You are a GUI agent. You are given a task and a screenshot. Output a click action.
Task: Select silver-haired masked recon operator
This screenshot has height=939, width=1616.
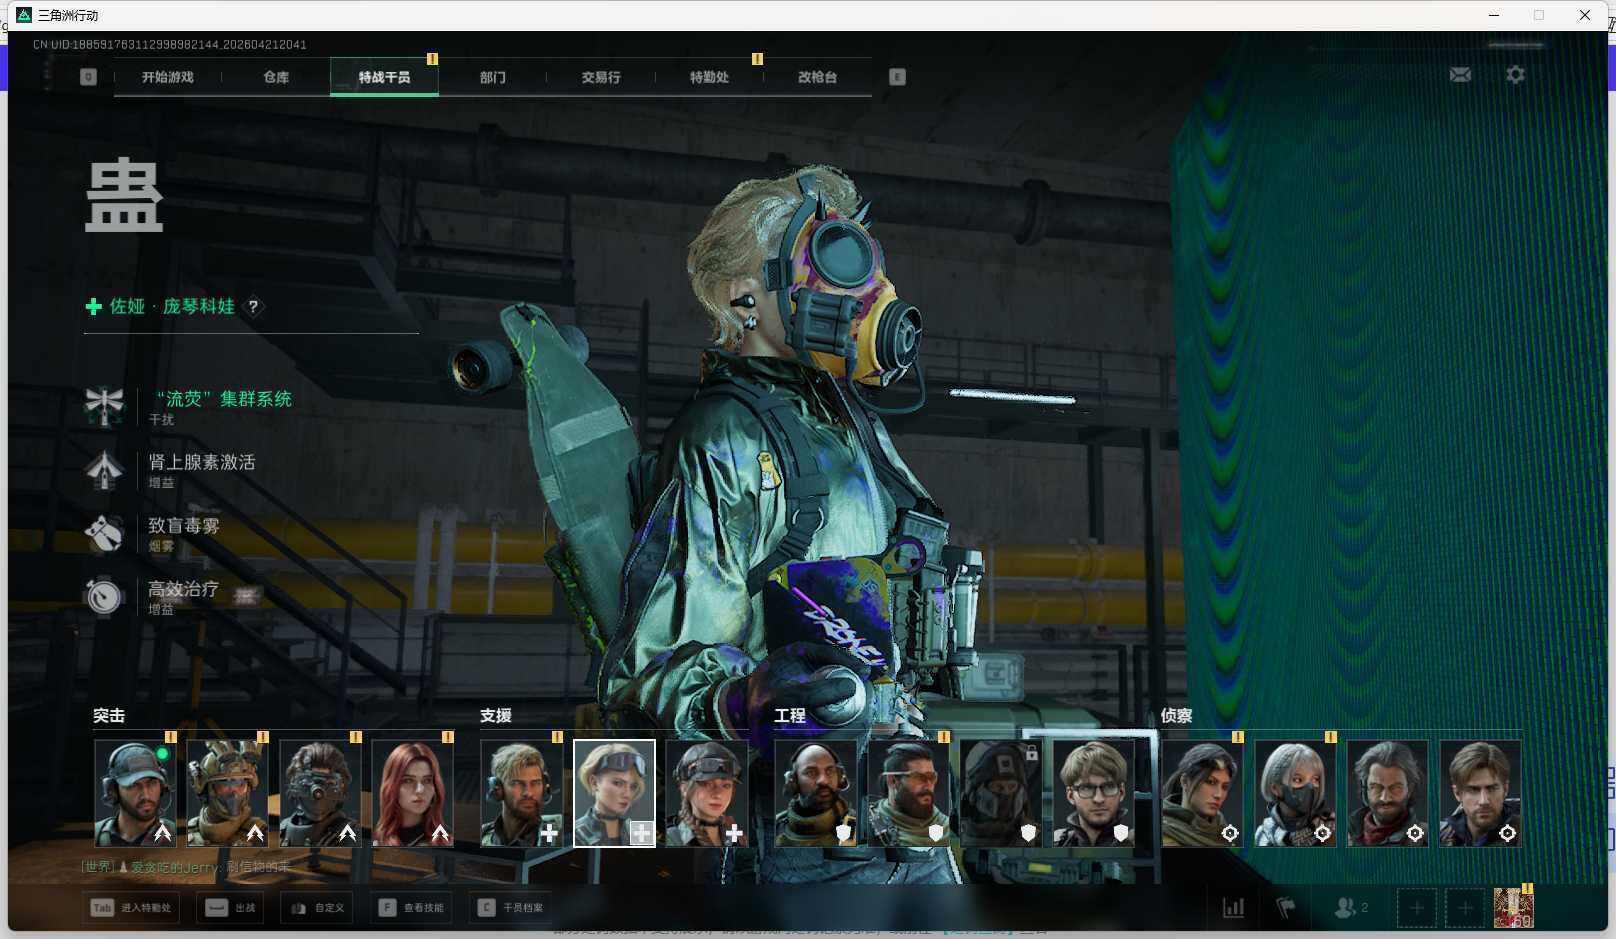[x=1295, y=793]
